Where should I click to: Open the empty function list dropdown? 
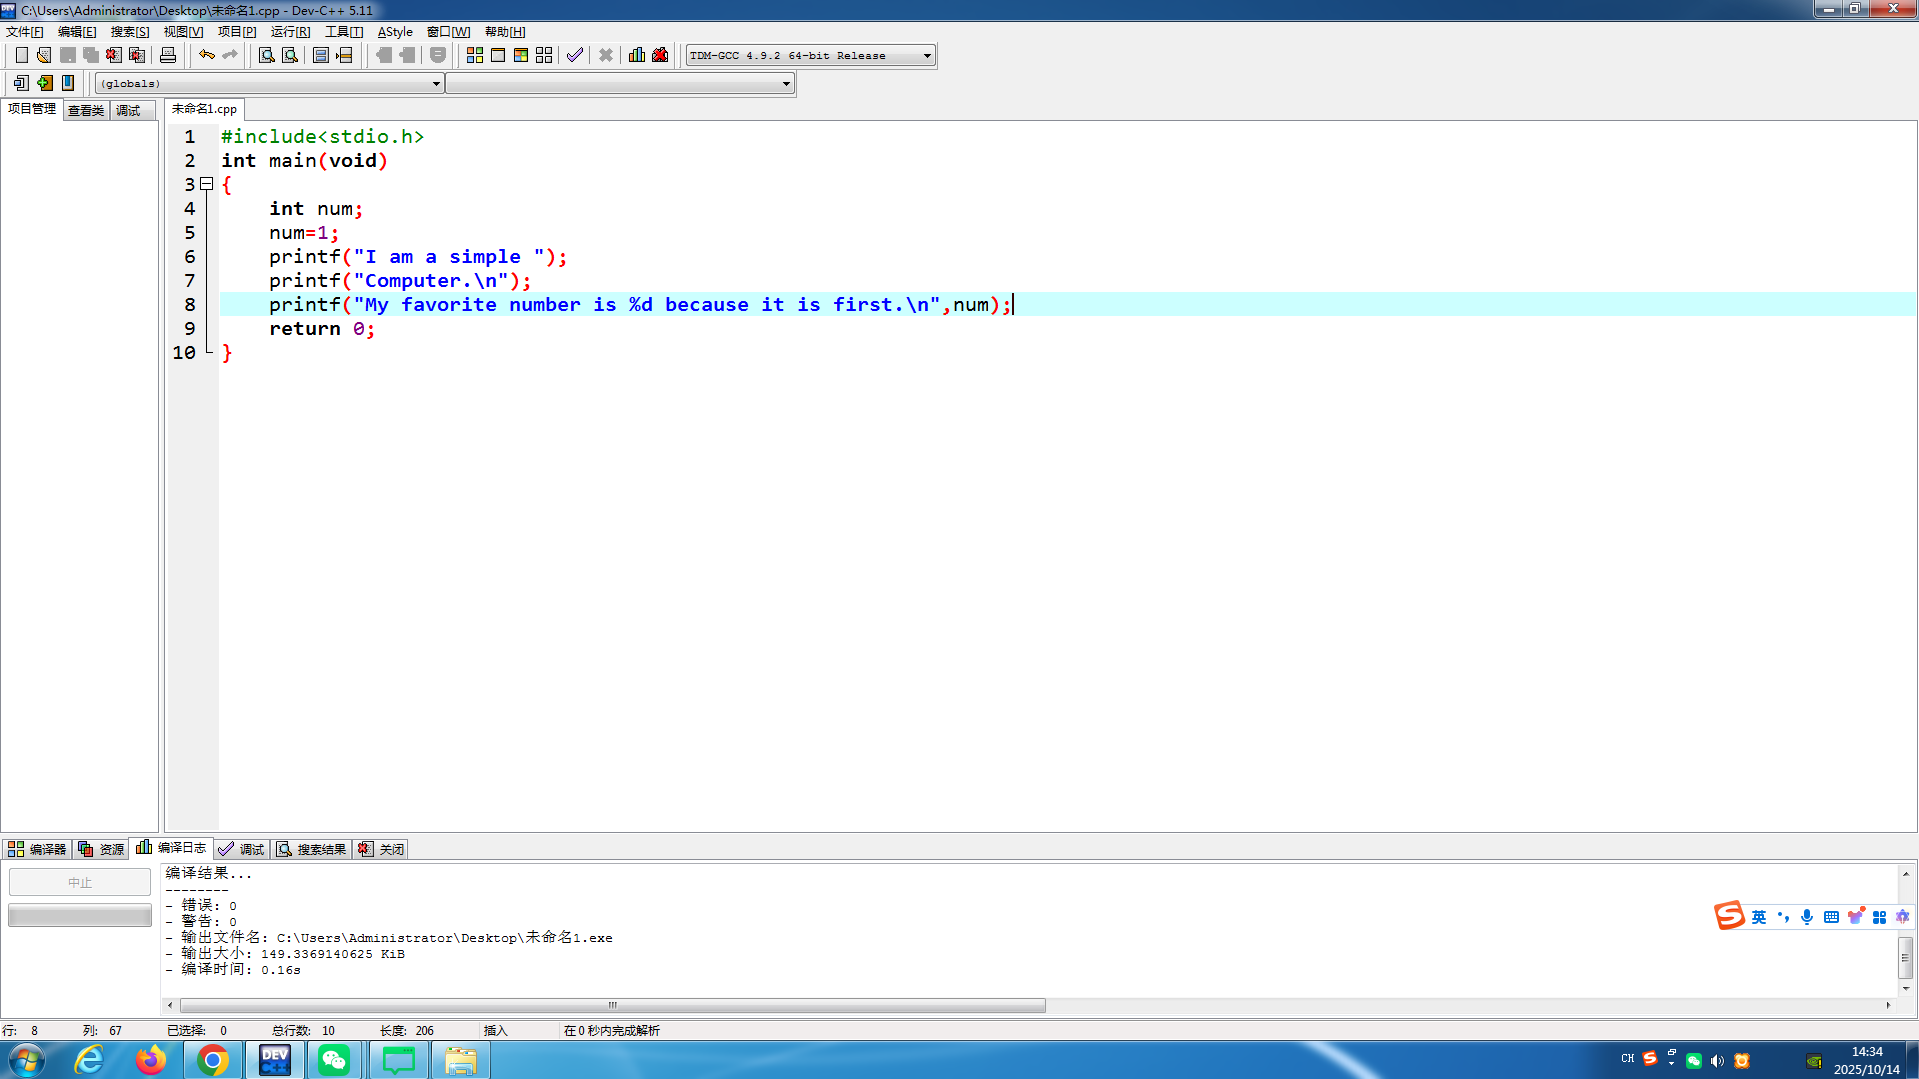coord(620,83)
